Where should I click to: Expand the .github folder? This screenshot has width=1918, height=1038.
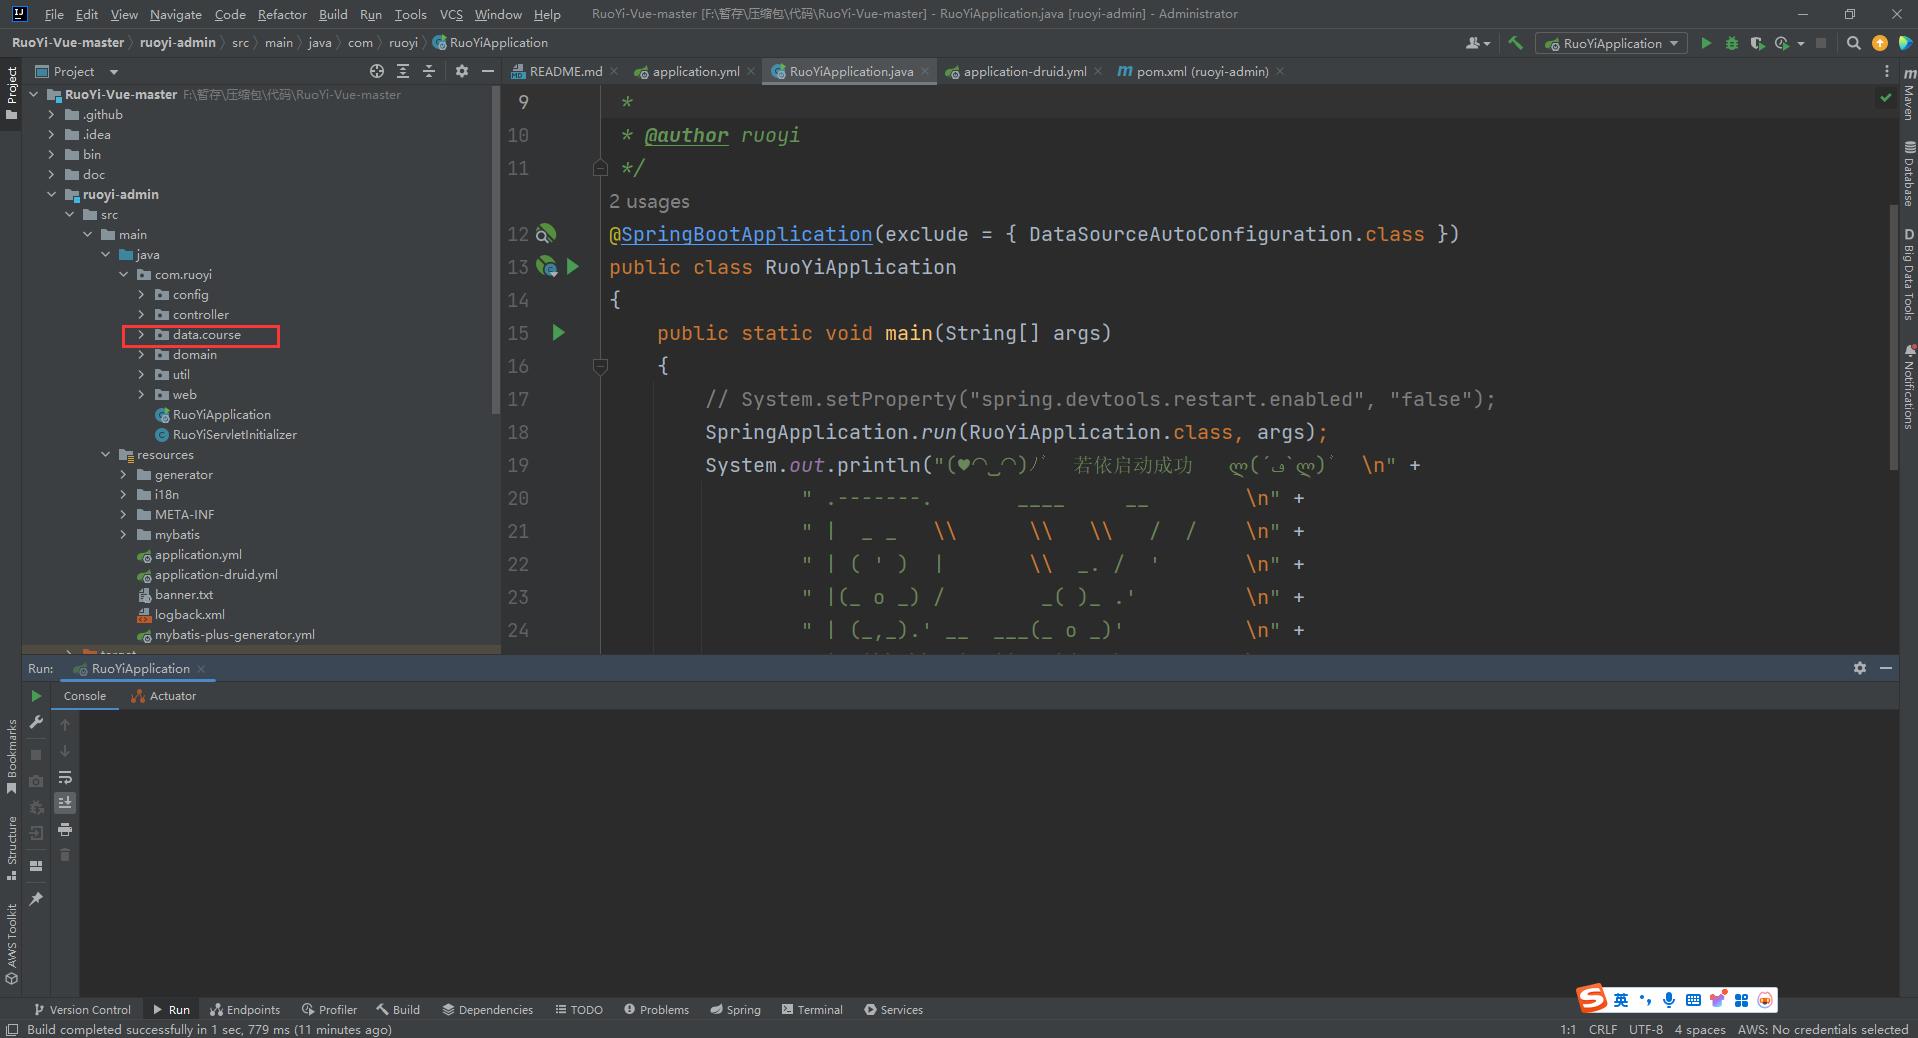[x=51, y=115]
